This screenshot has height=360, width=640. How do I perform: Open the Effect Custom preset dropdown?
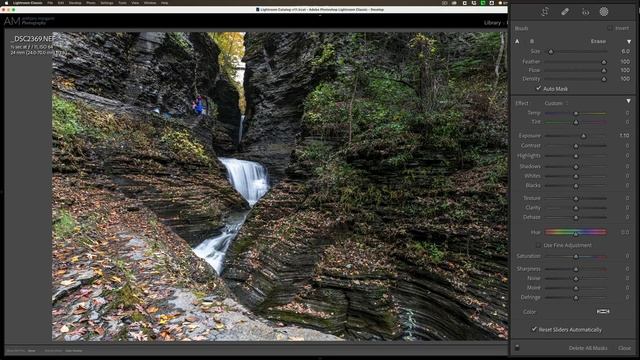click(556, 103)
